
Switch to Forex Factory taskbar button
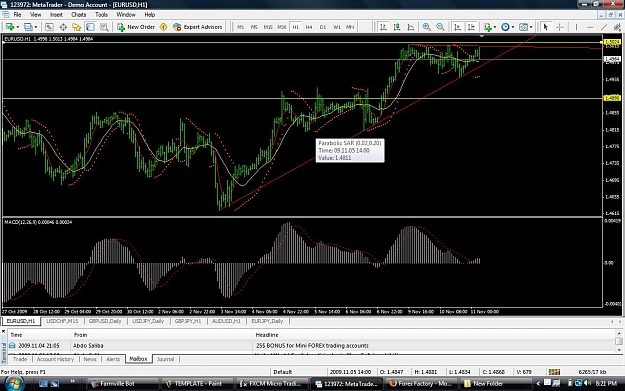pyautogui.click(x=423, y=384)
